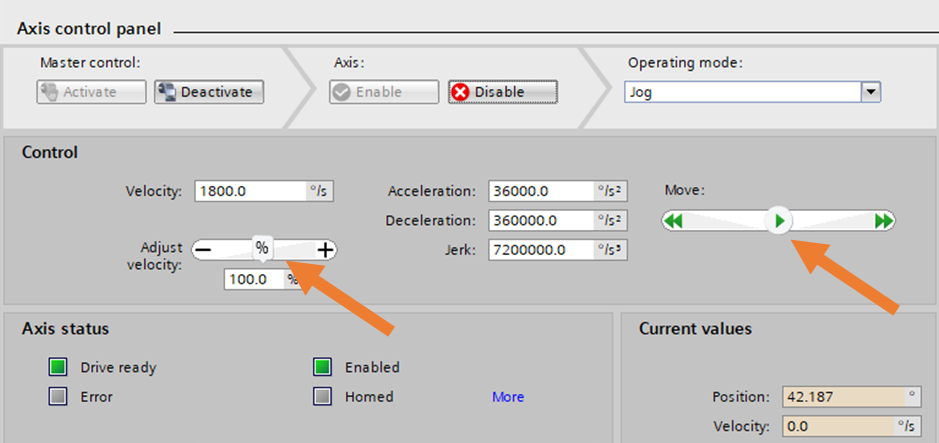Click the plus icon on Adjust velocity slider
Viewport: 939px width, 443px height.
point(325,250)
